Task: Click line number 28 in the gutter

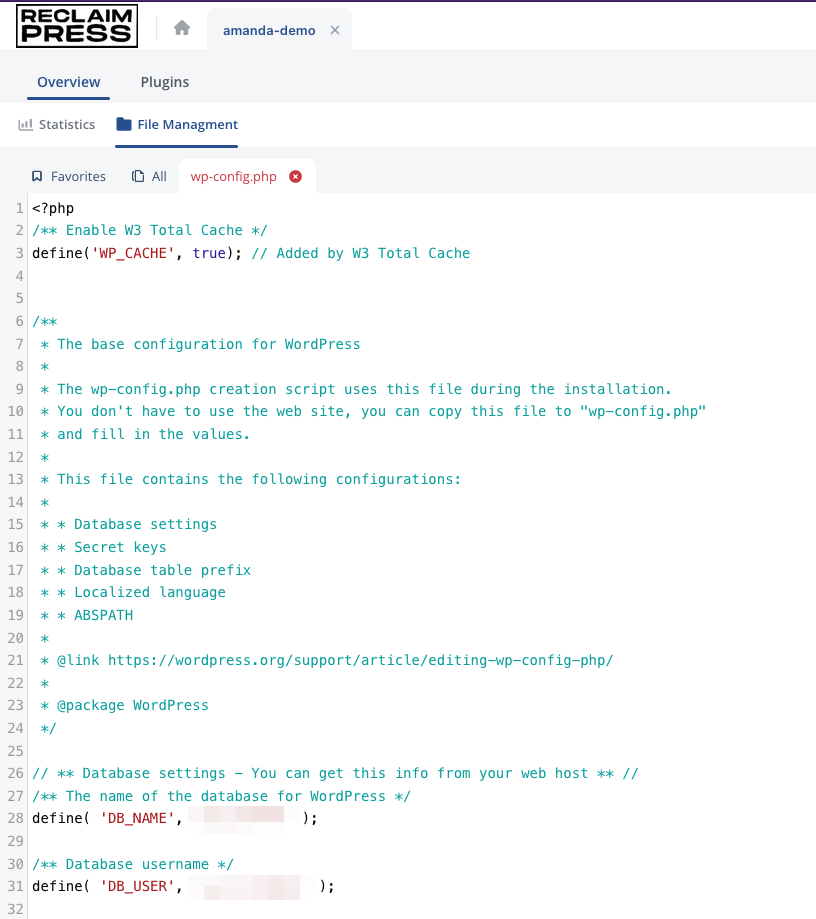Action: (16, 818)
